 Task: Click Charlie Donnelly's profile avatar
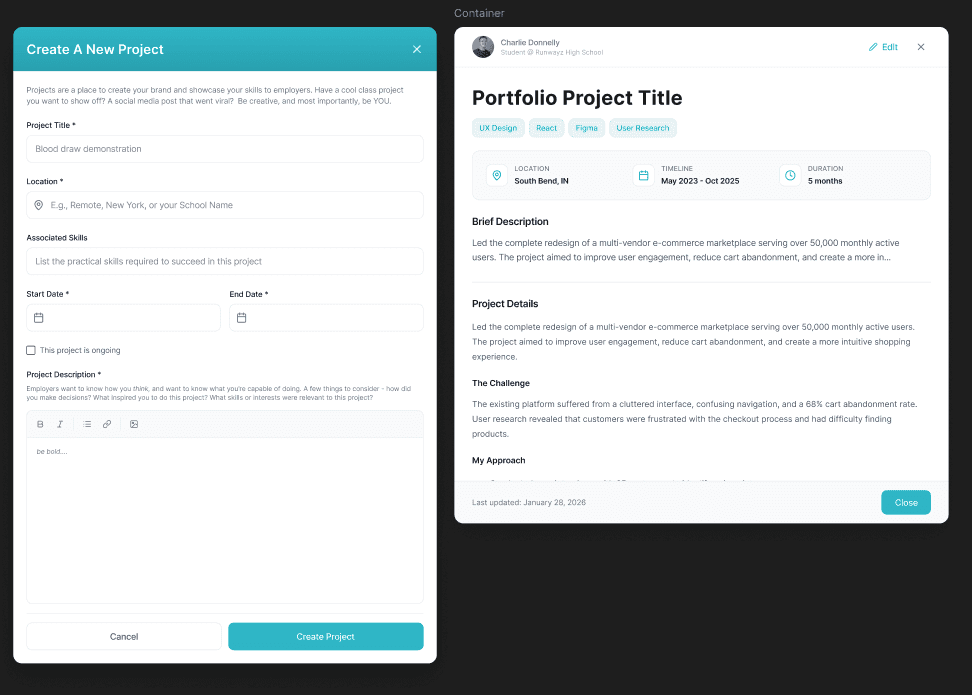tap(483, 47)
